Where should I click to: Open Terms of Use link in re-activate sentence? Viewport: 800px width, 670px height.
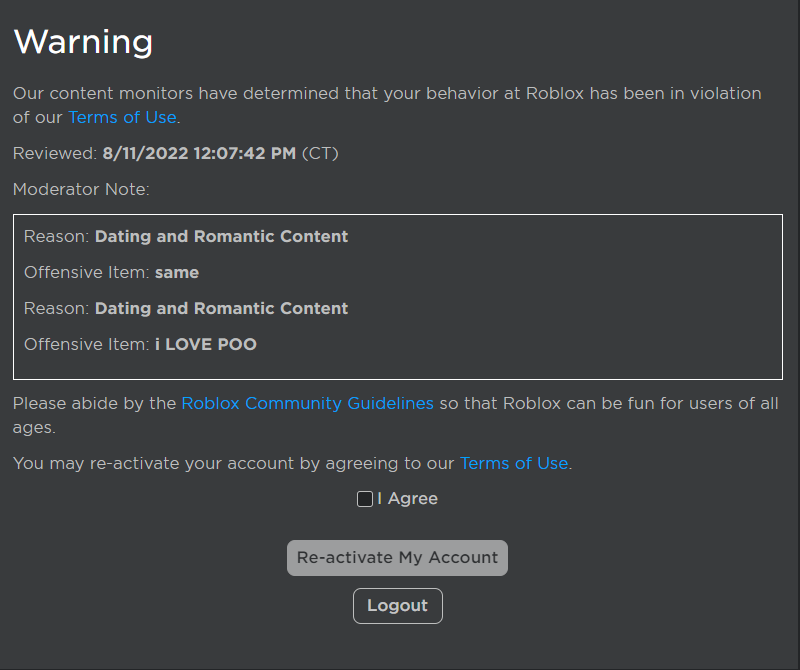514,463
